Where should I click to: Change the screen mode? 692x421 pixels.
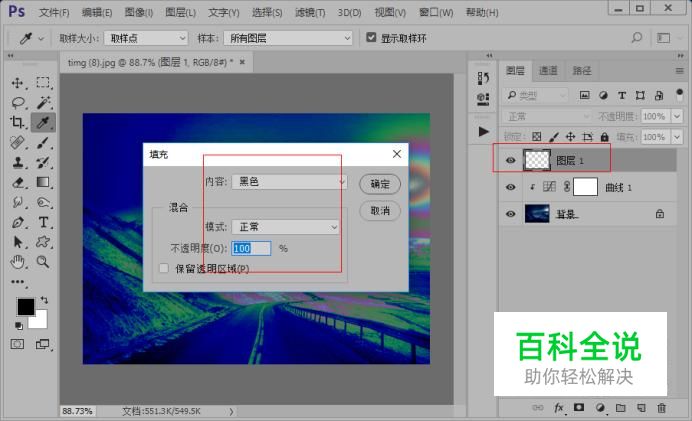click(x=43, y=344)
